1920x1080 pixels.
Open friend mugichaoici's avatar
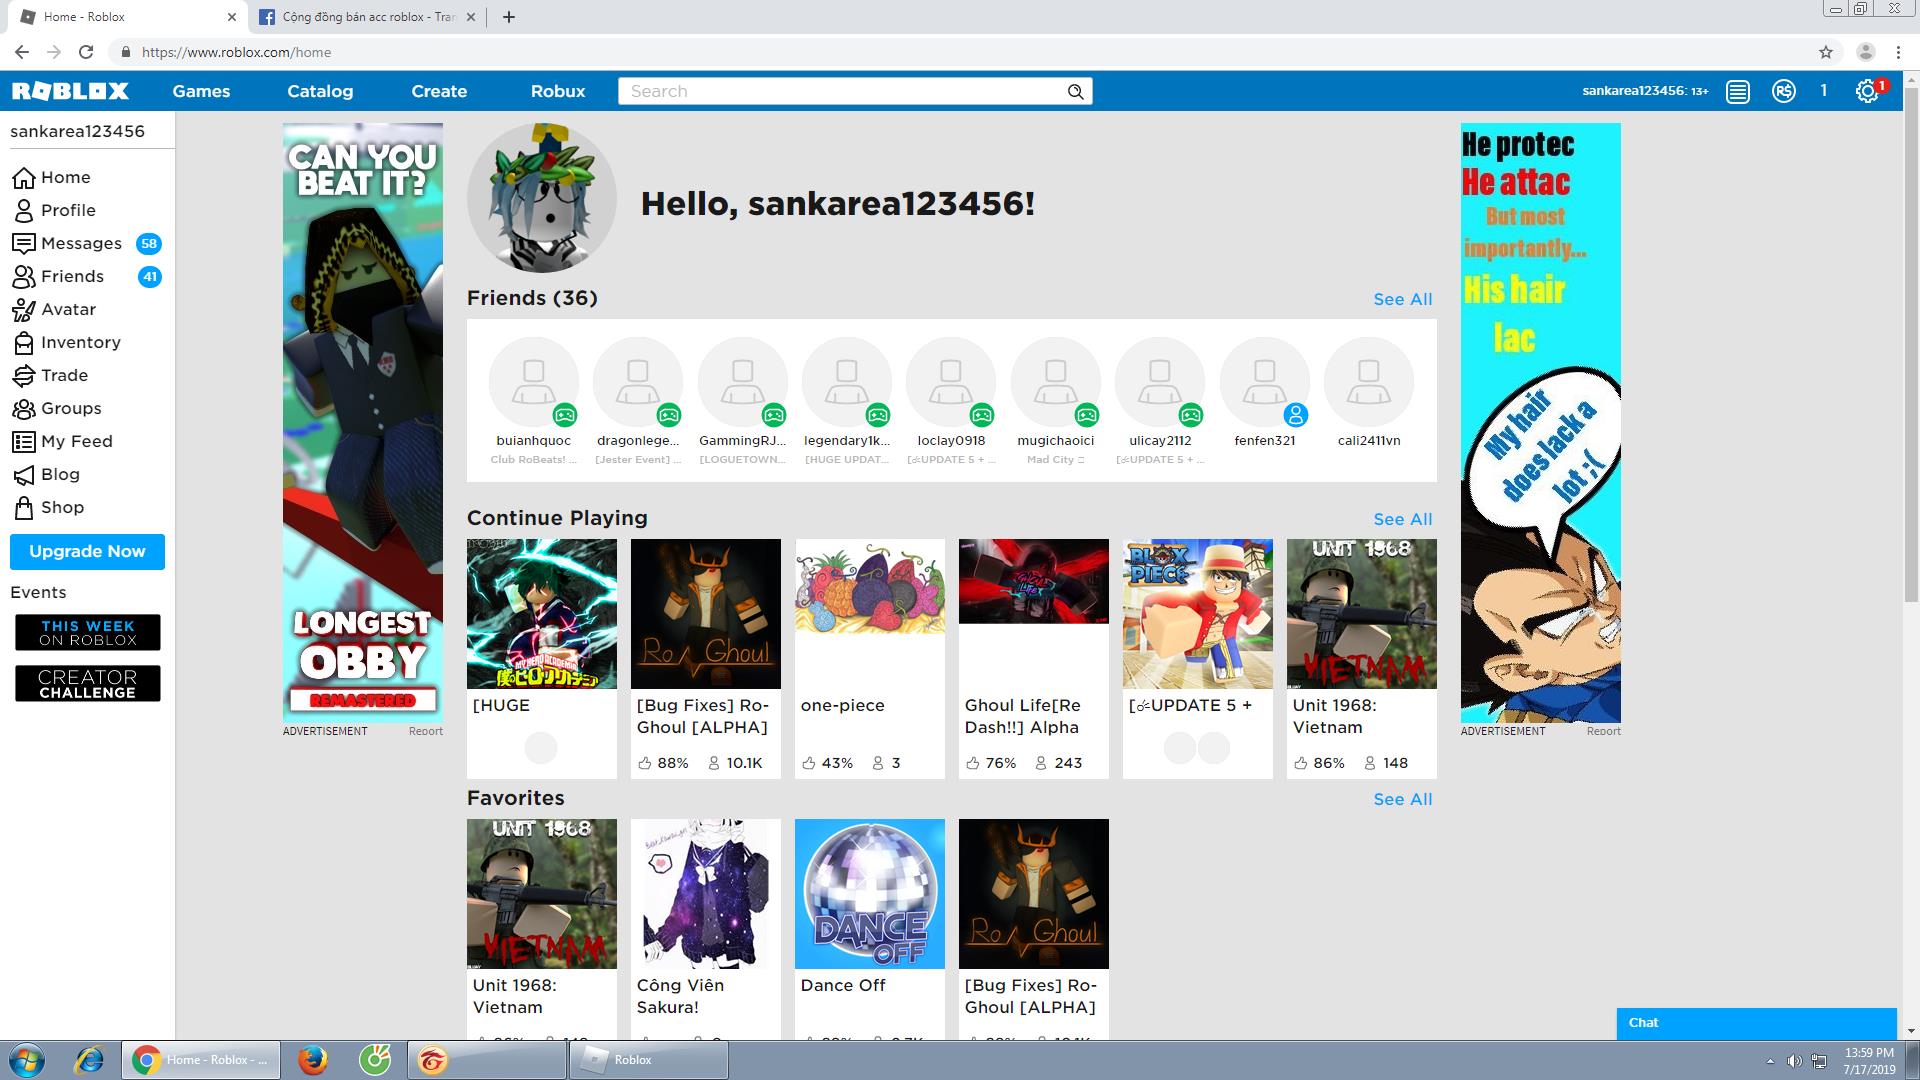click(1056, 383)
